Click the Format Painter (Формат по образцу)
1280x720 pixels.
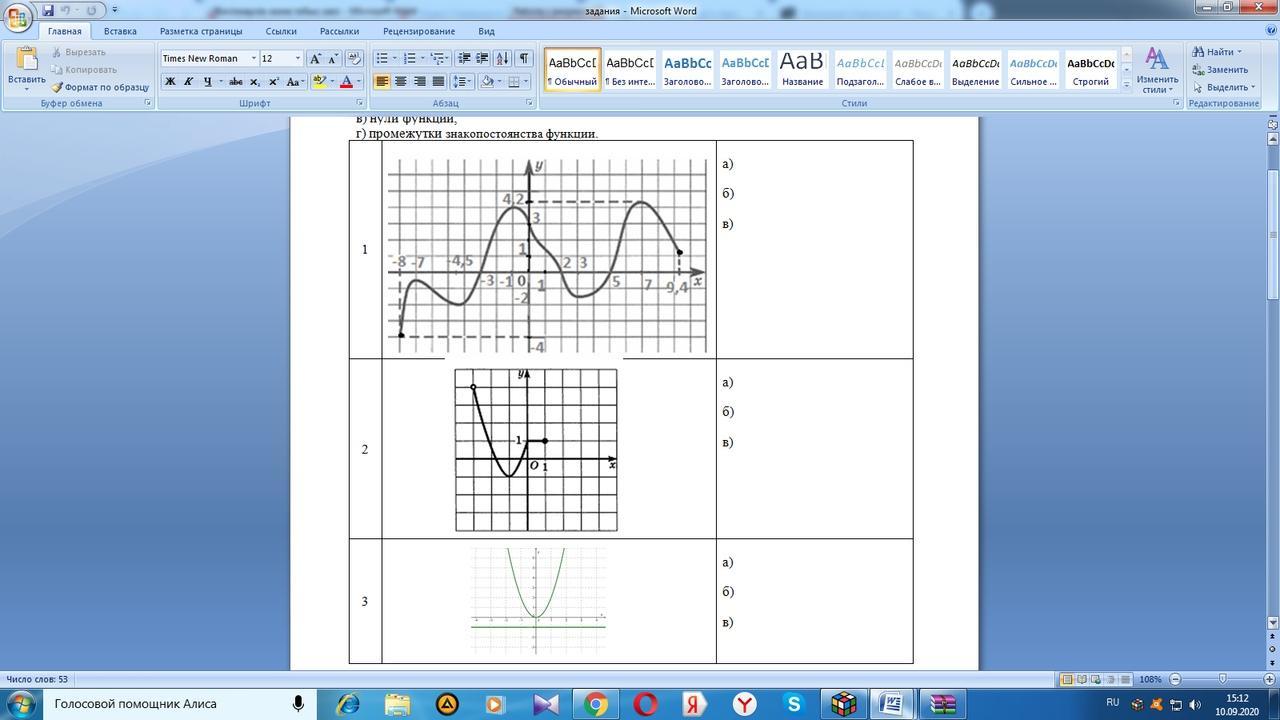101,87
